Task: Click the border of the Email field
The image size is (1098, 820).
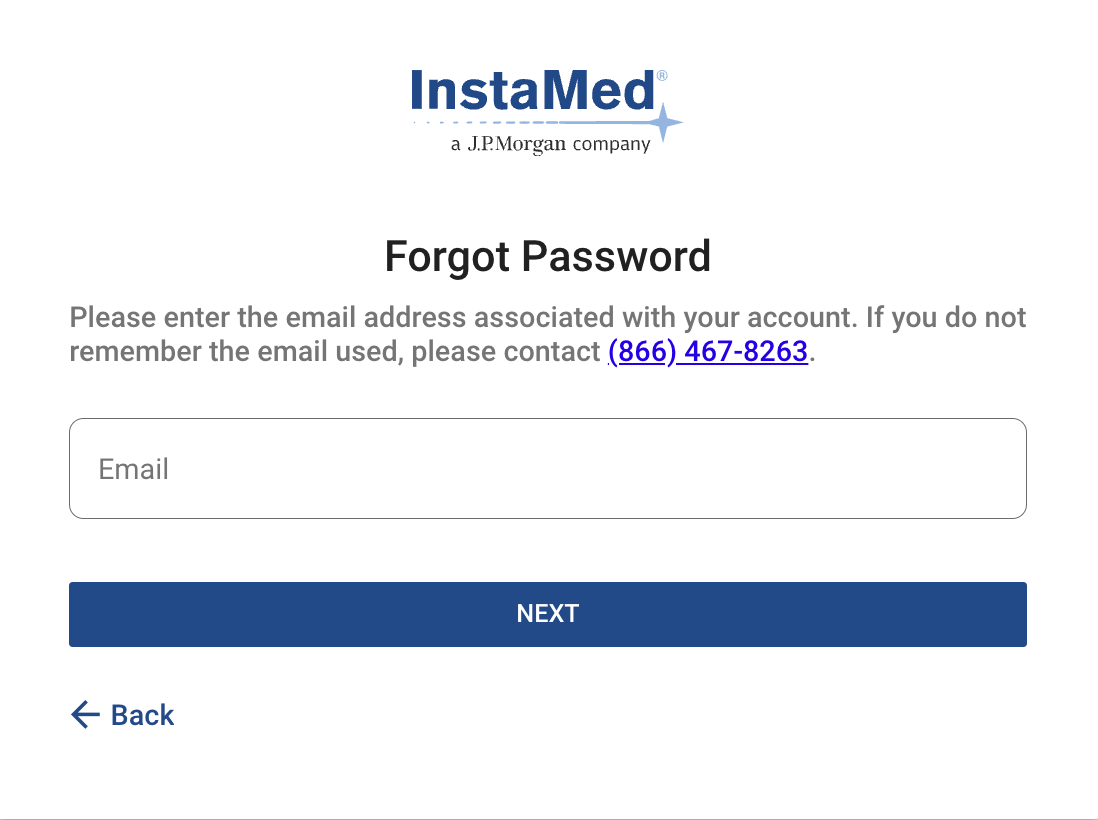Action: point(548,420)
